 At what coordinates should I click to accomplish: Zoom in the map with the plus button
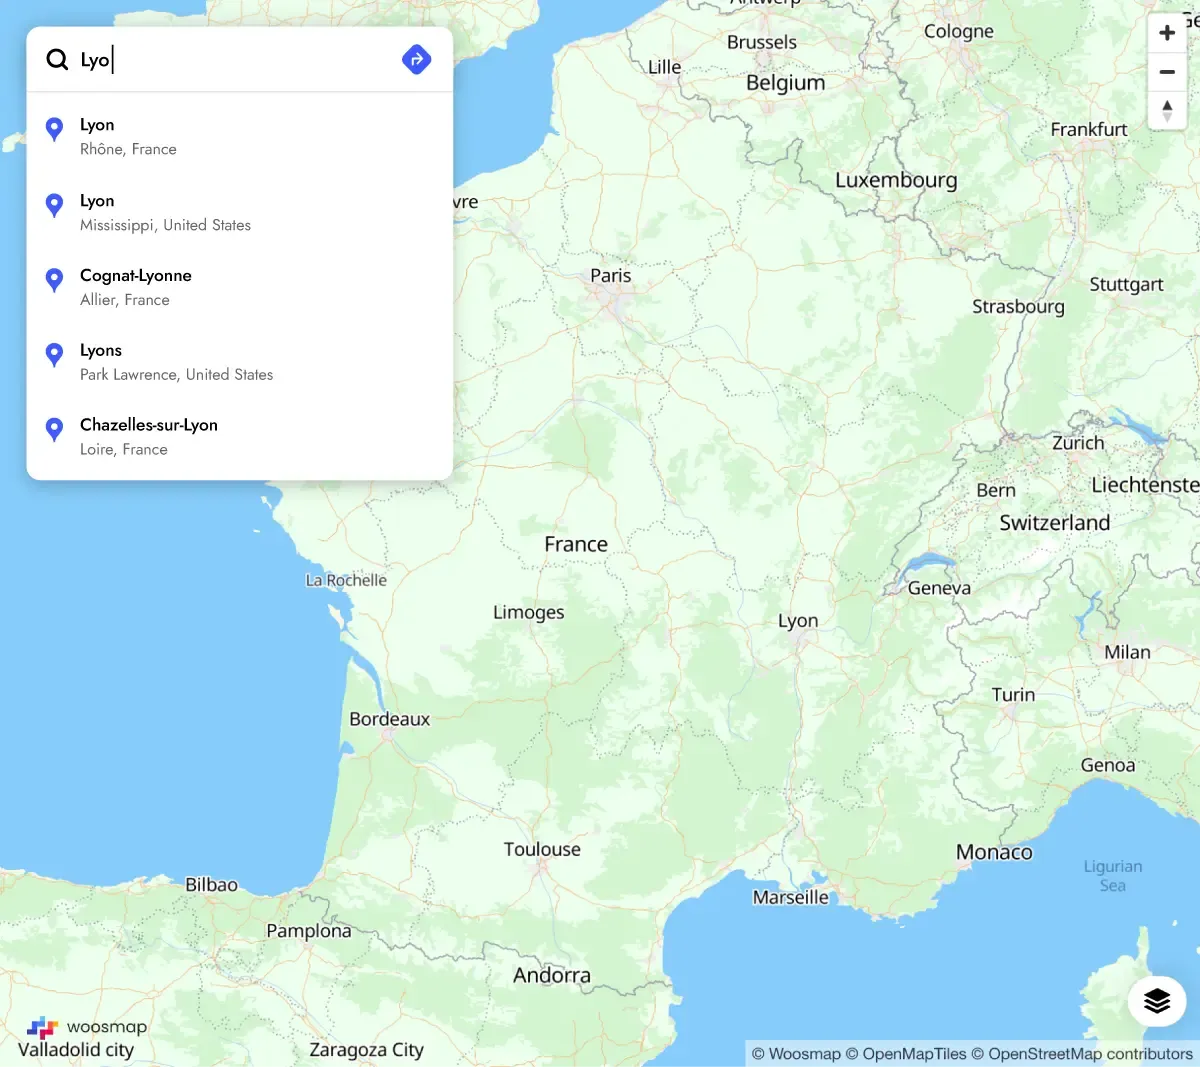click(1167, 33)
